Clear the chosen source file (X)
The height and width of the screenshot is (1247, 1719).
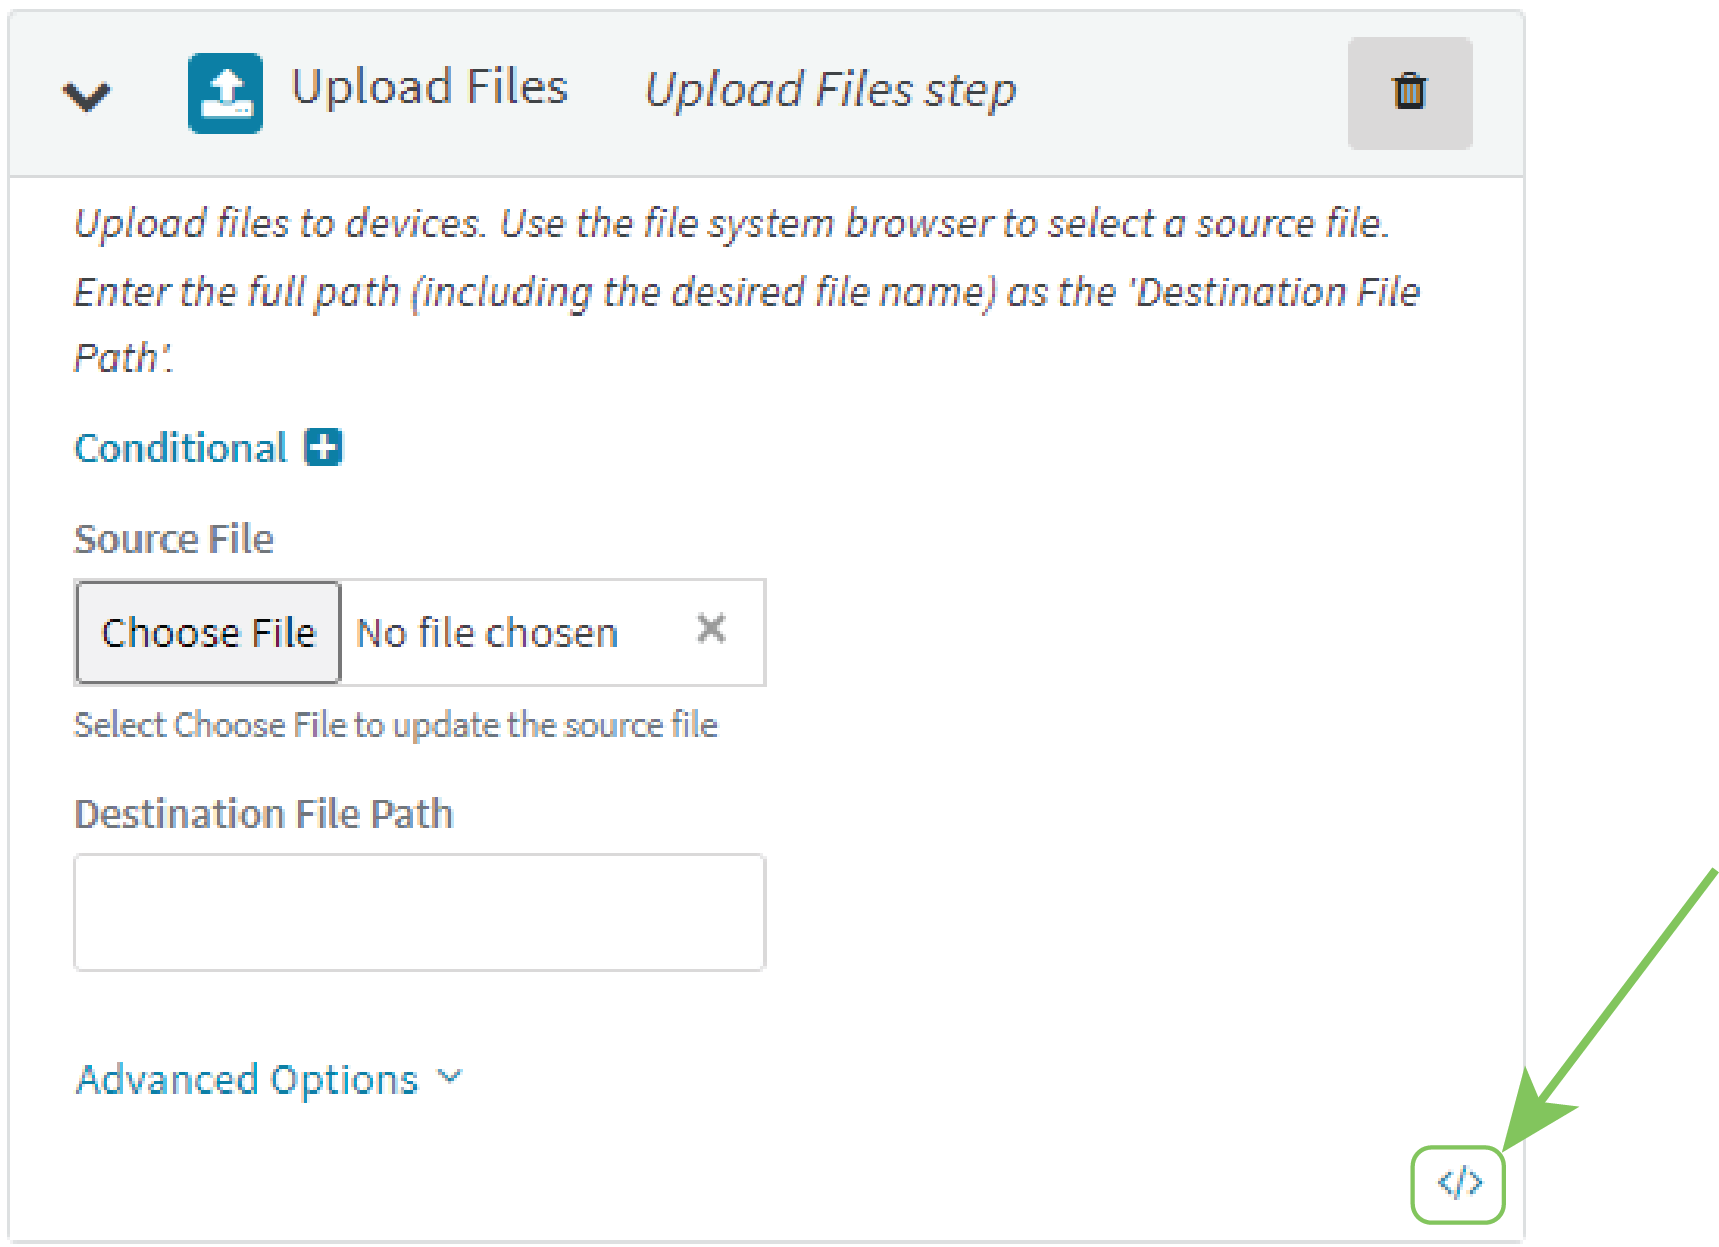(711, 629)
